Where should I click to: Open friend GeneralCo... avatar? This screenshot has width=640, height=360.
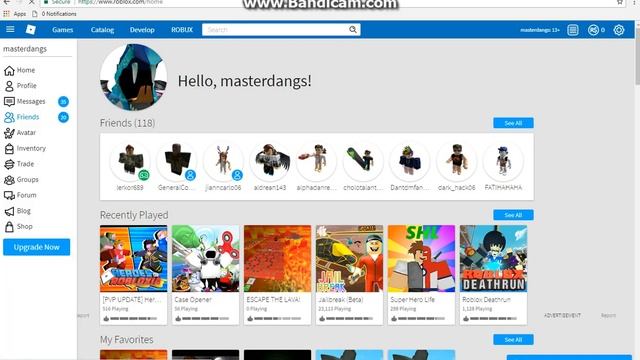(x=176, y=162)
